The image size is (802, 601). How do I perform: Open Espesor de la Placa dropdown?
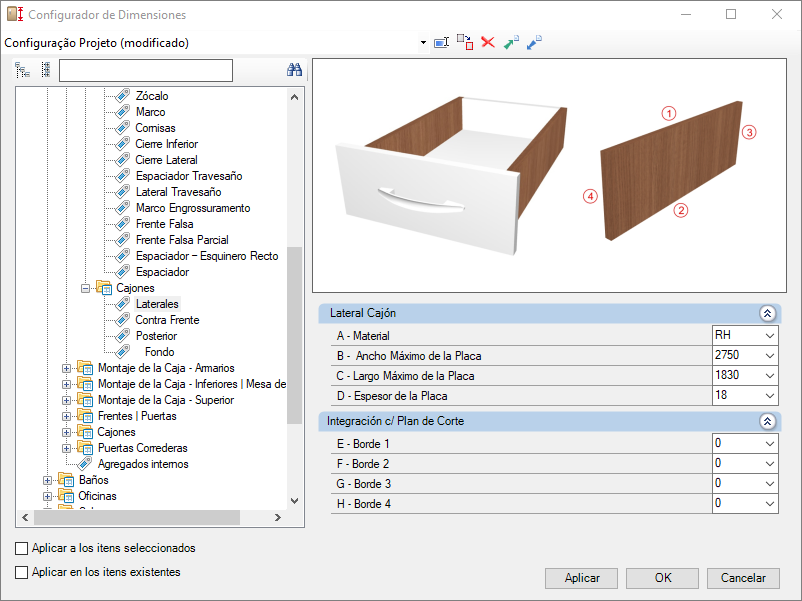[769, 396]
